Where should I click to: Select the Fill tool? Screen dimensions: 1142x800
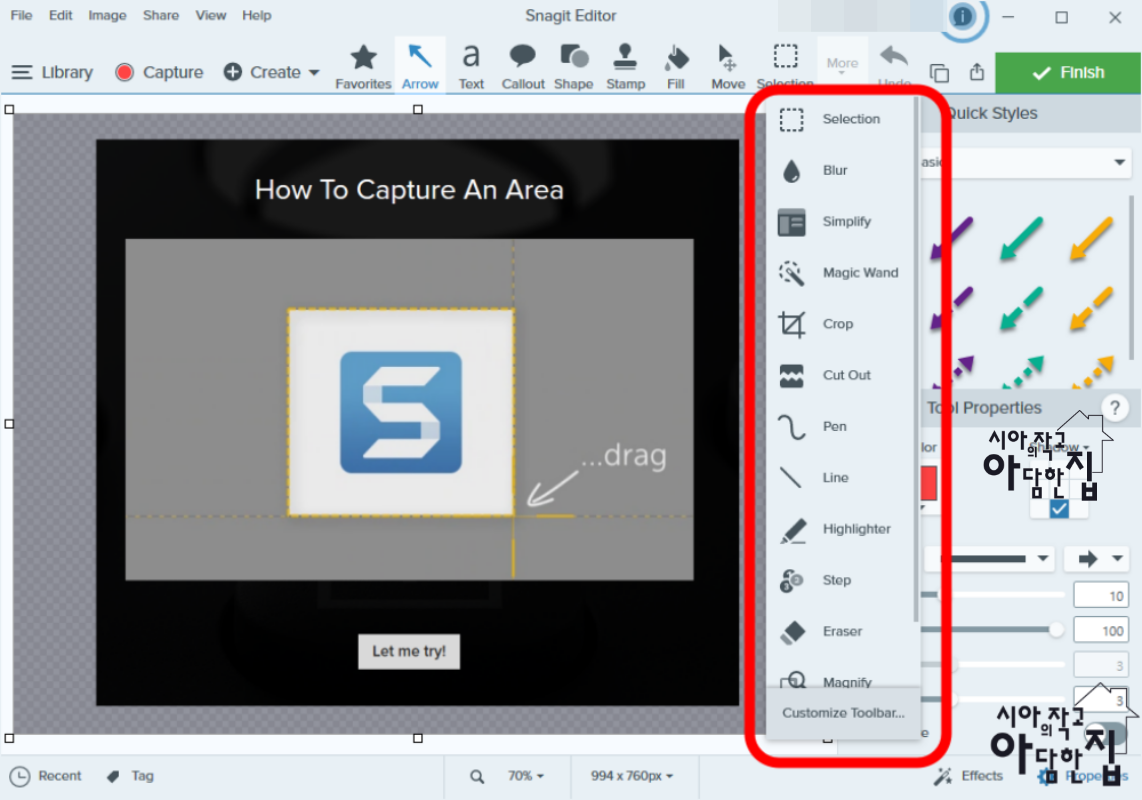point(676,67)
